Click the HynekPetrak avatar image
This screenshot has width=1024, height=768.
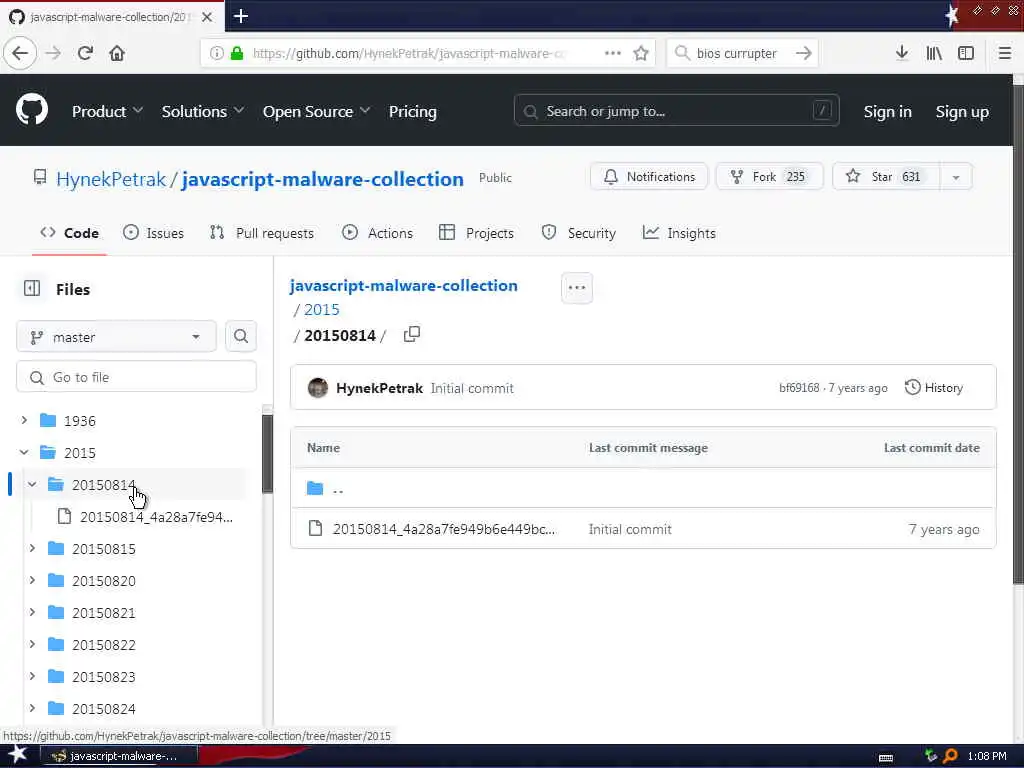click(x=318, y=388)
